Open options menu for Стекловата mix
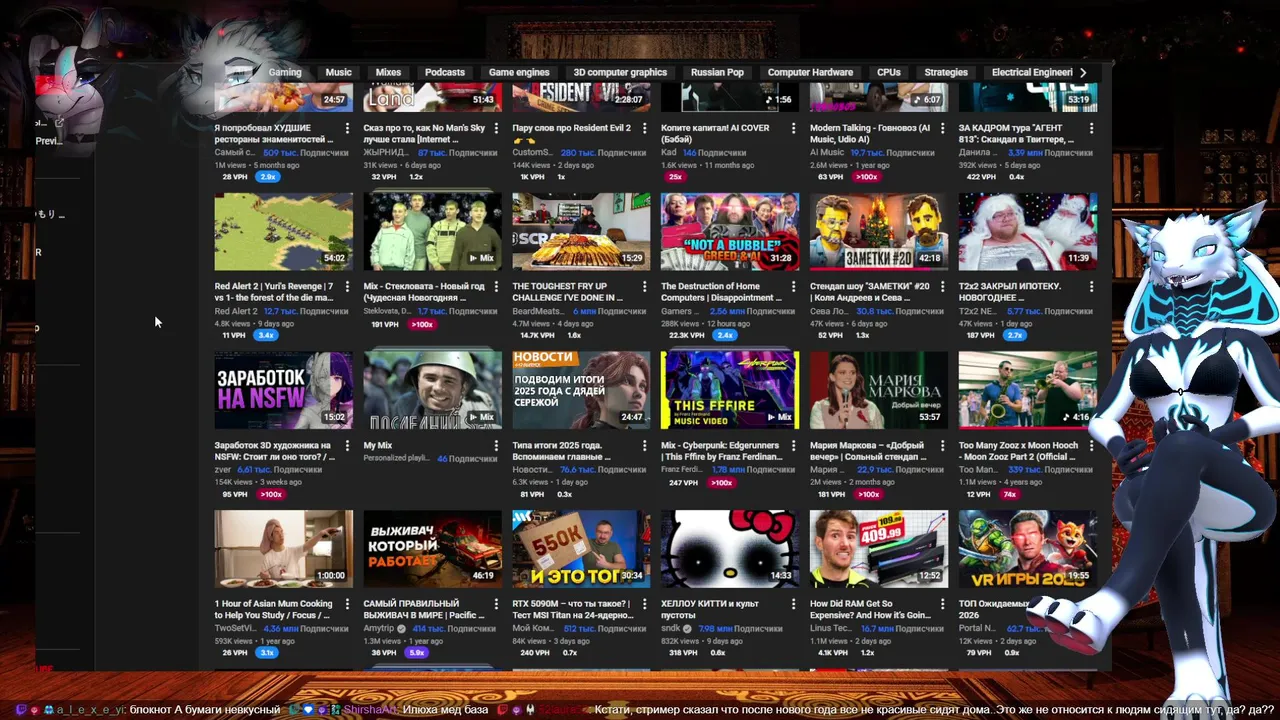The width and height of the screenshot is (1280, 720). point(496,287)
